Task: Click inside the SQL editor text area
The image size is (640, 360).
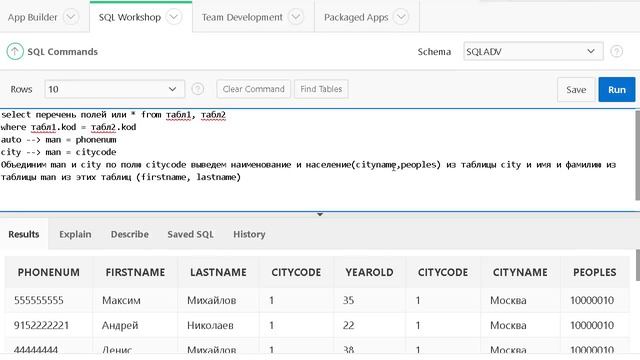Action: 317,160
